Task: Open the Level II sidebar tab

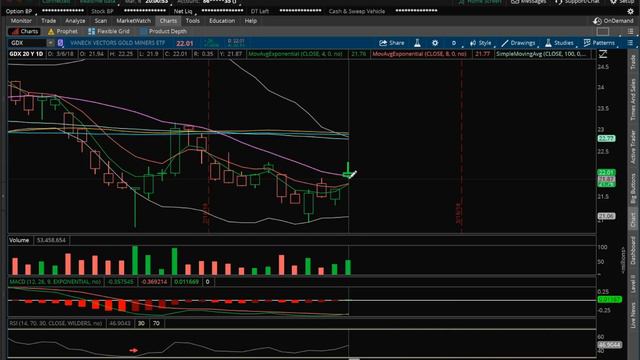Action: pyautogui.click(x=633, y=283)
